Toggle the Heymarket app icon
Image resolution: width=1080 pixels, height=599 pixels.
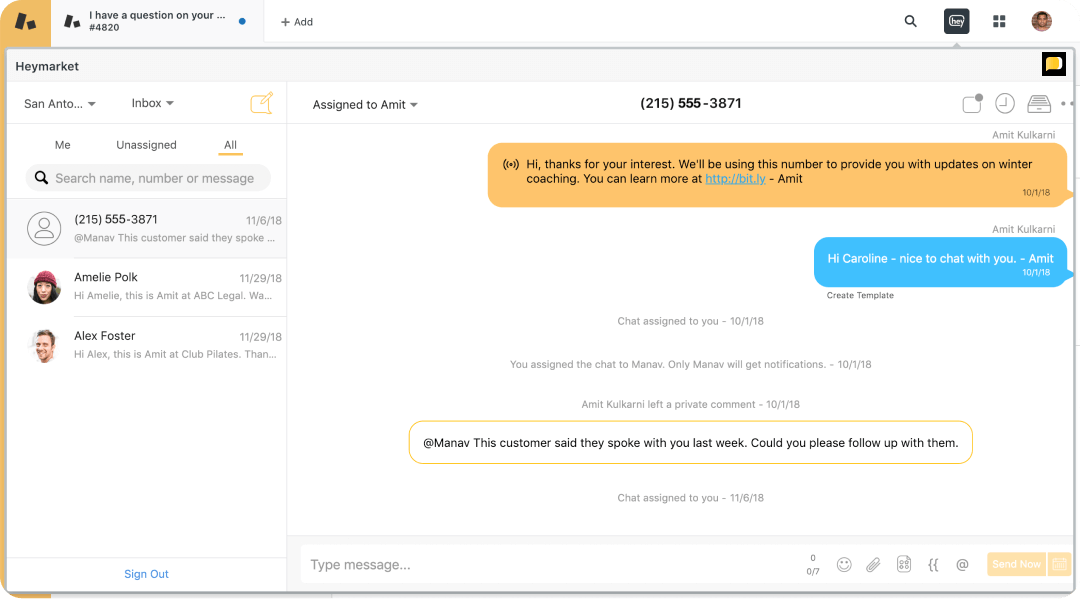(956, 21)
